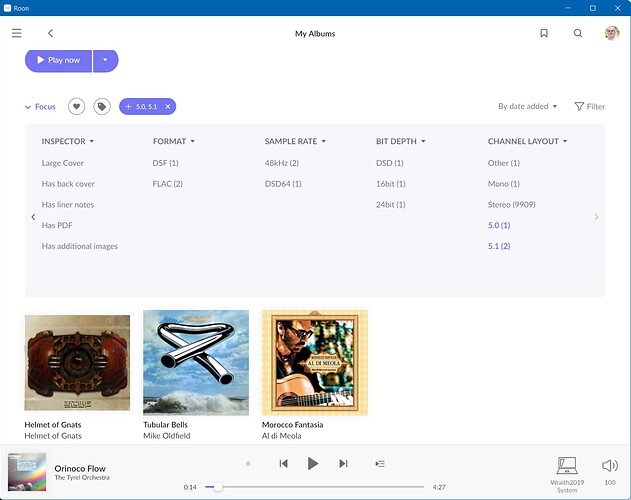Filter by FLAC (2) format

167,184
